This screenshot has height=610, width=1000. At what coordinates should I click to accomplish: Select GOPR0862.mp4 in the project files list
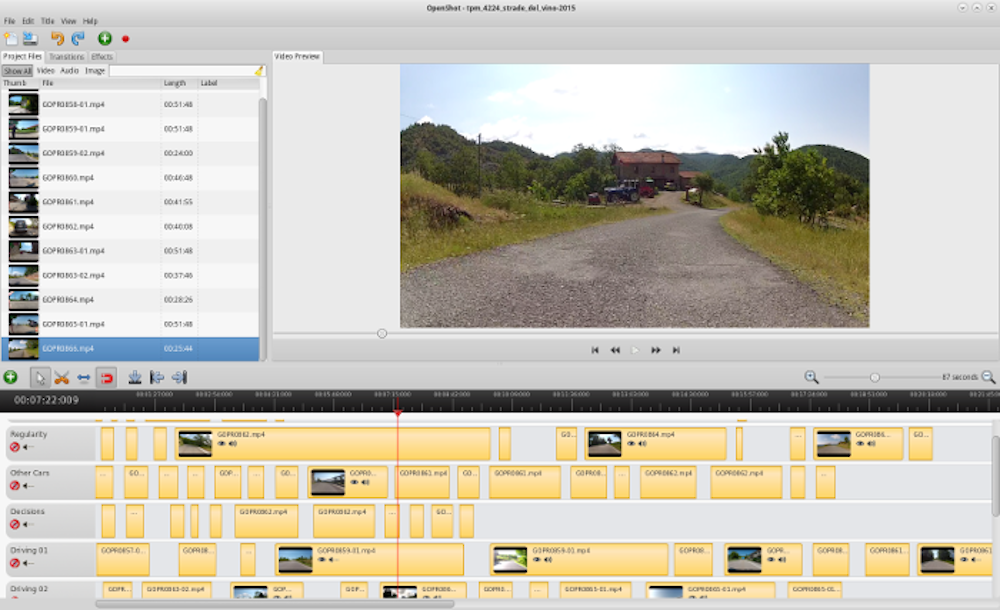68,226
